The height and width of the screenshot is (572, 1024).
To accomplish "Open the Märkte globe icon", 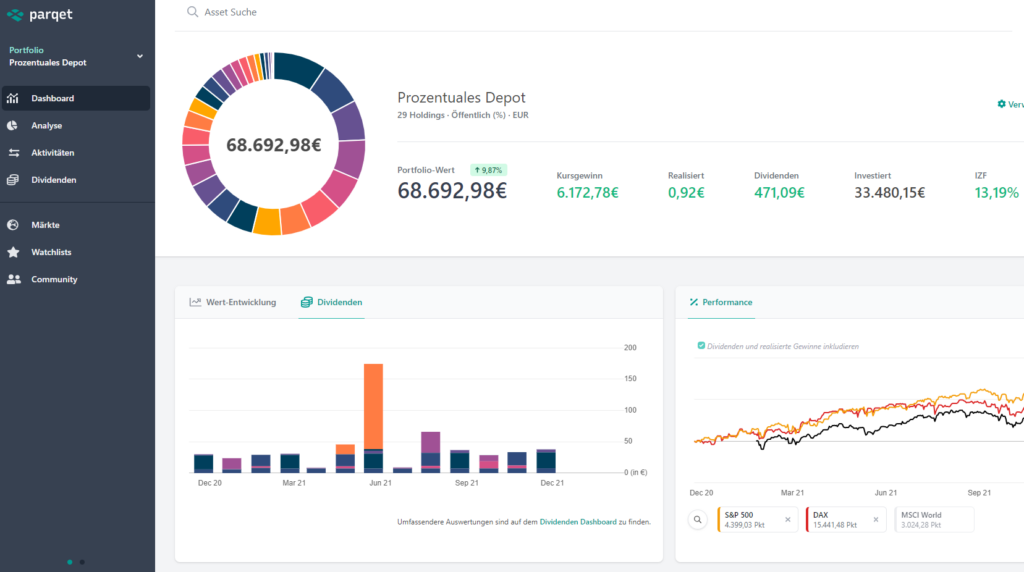I will [12, 225].
